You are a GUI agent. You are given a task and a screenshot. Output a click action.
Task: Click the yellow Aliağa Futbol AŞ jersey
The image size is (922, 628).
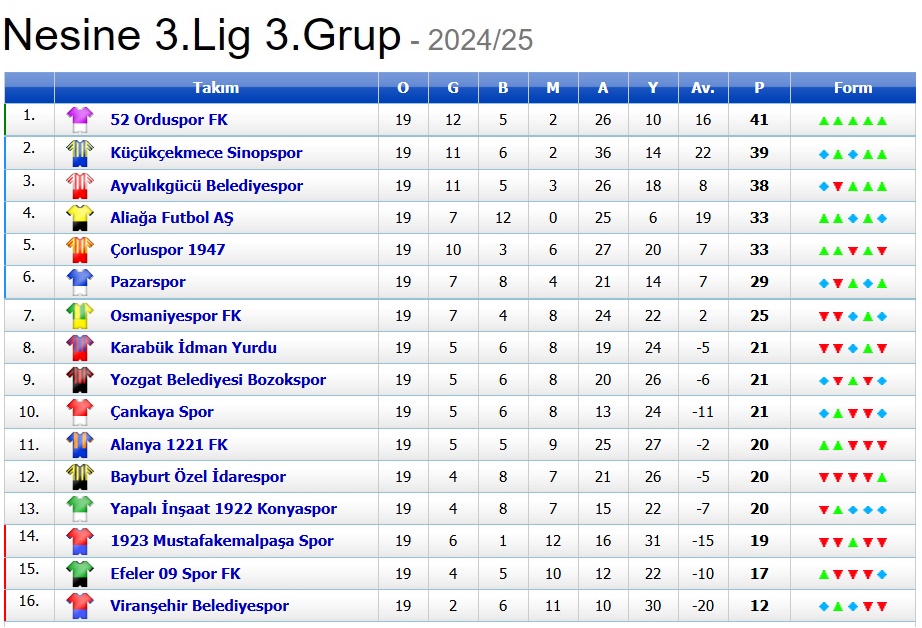pos(79,217)
